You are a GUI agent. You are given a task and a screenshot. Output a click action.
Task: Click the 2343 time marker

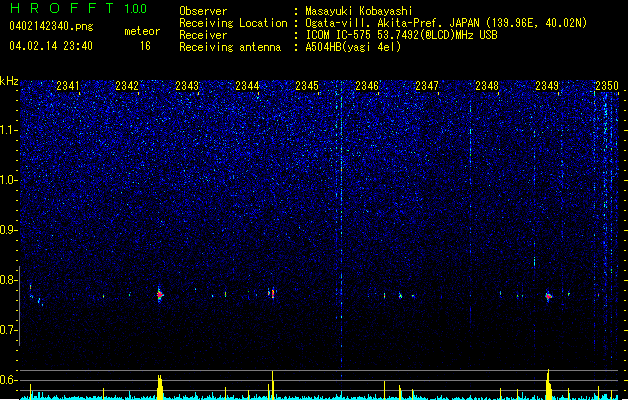point(187,86)
